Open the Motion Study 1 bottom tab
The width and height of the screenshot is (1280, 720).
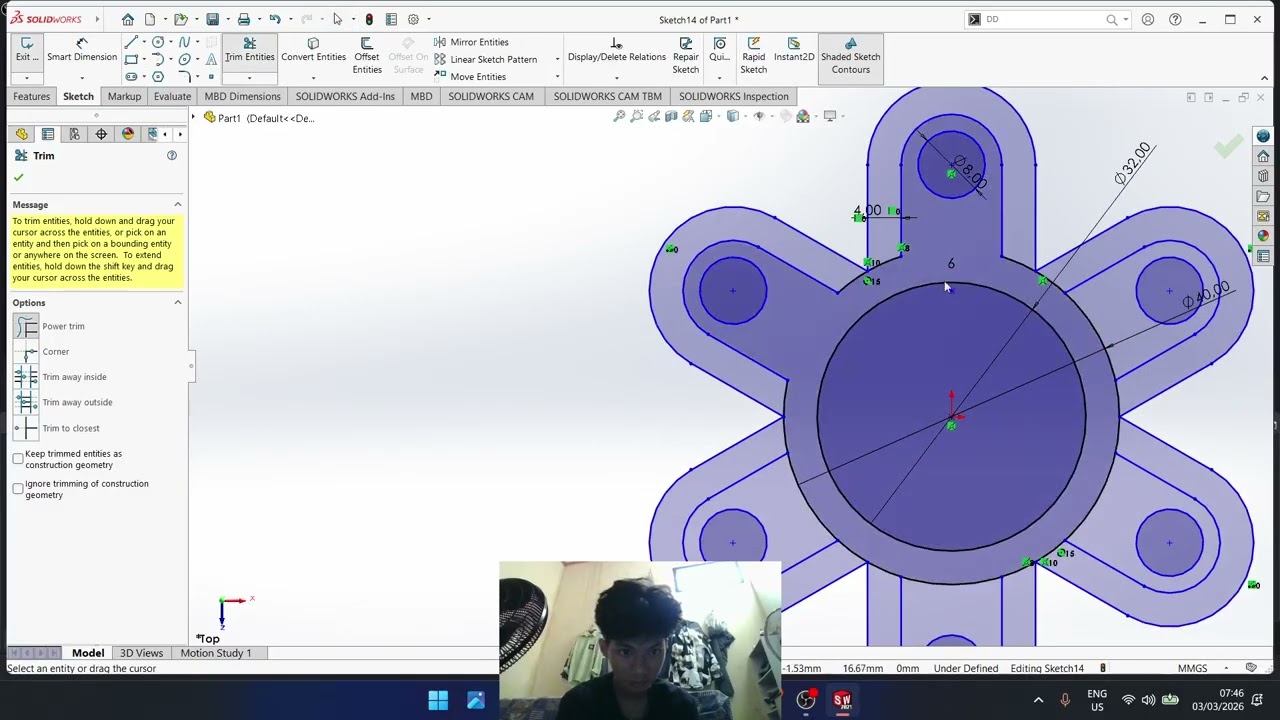tap(216, 653)
